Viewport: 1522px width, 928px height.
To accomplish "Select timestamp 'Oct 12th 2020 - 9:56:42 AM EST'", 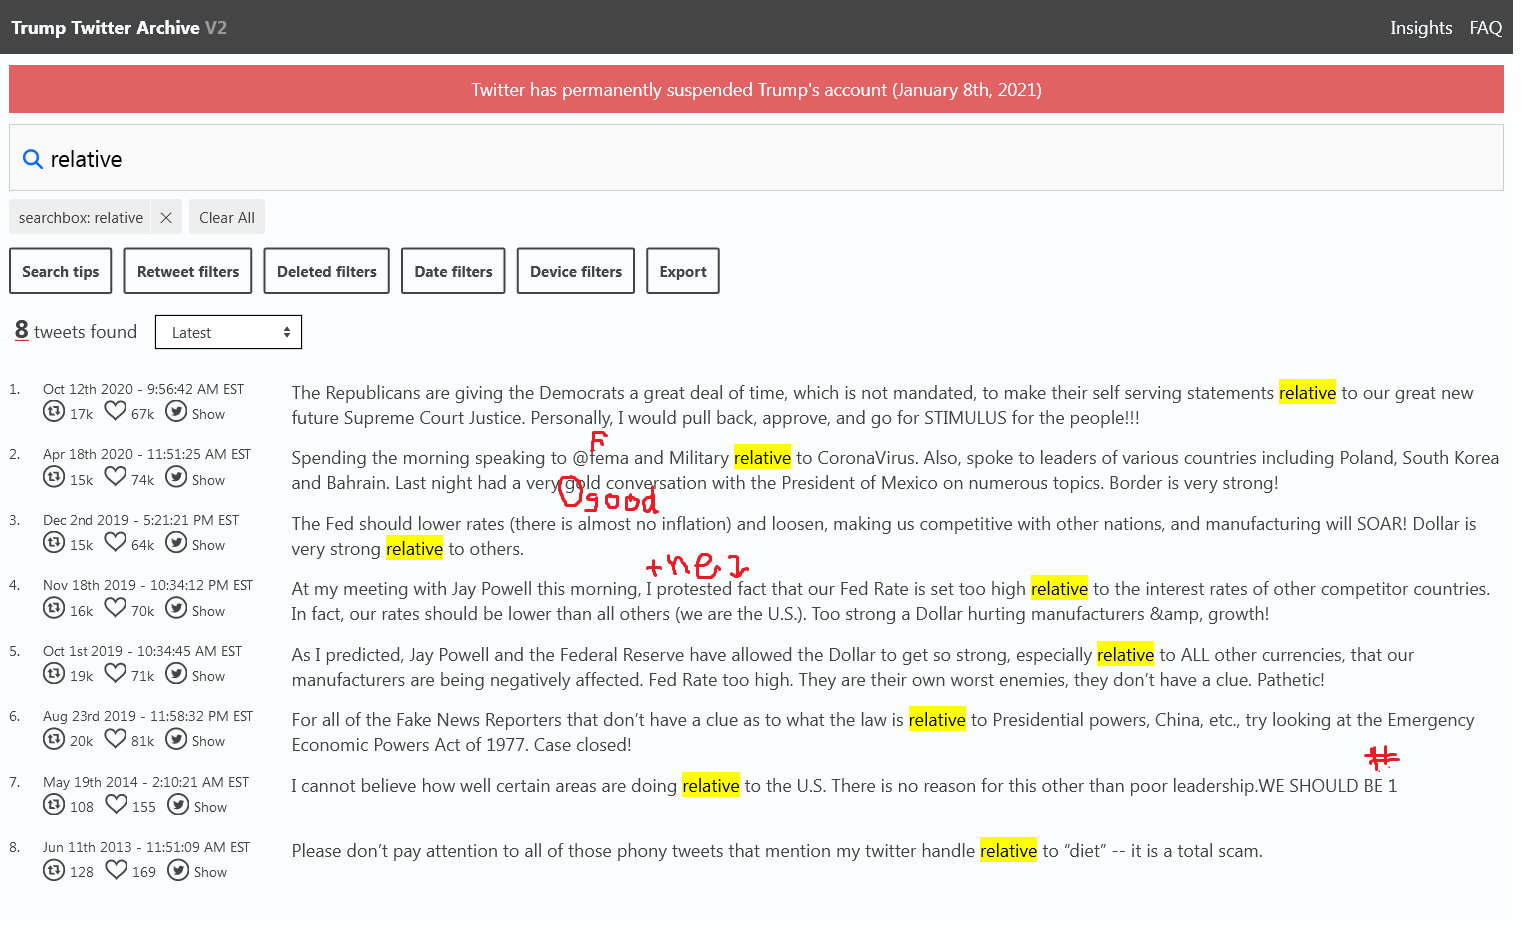I will (x=143, y=389).
